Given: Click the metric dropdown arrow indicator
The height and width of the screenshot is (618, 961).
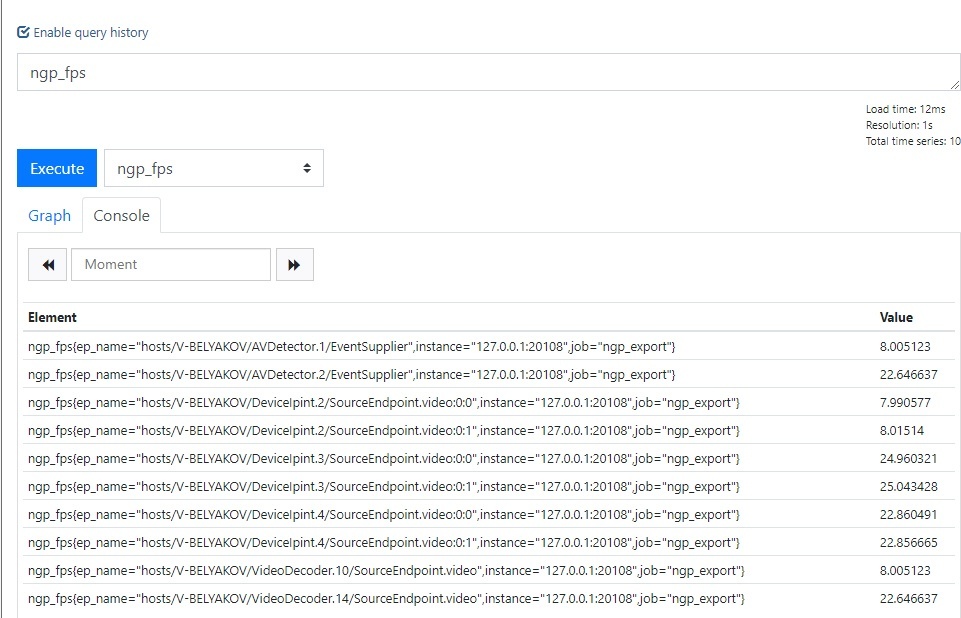Looking at the screenshot, I should tap(307, 169).
